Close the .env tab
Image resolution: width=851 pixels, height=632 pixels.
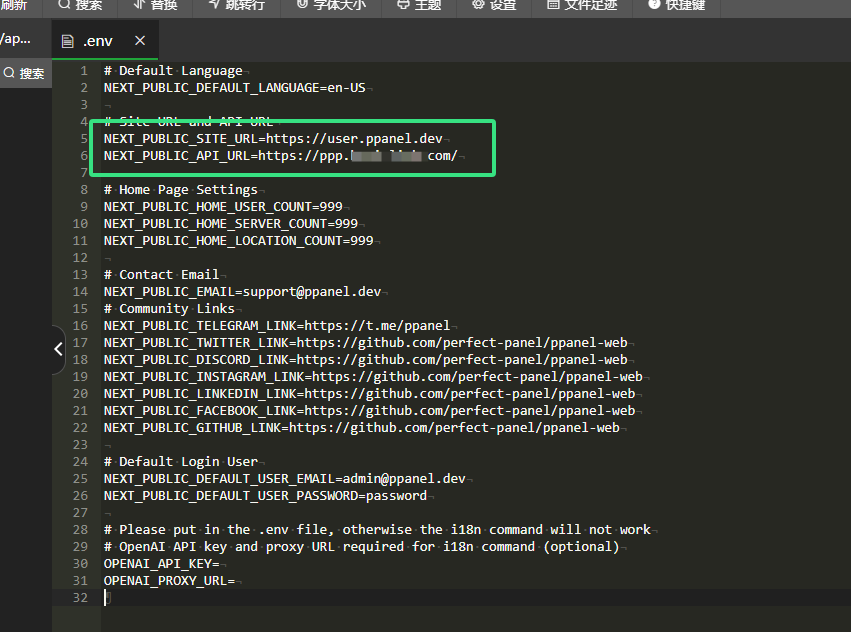140,41
